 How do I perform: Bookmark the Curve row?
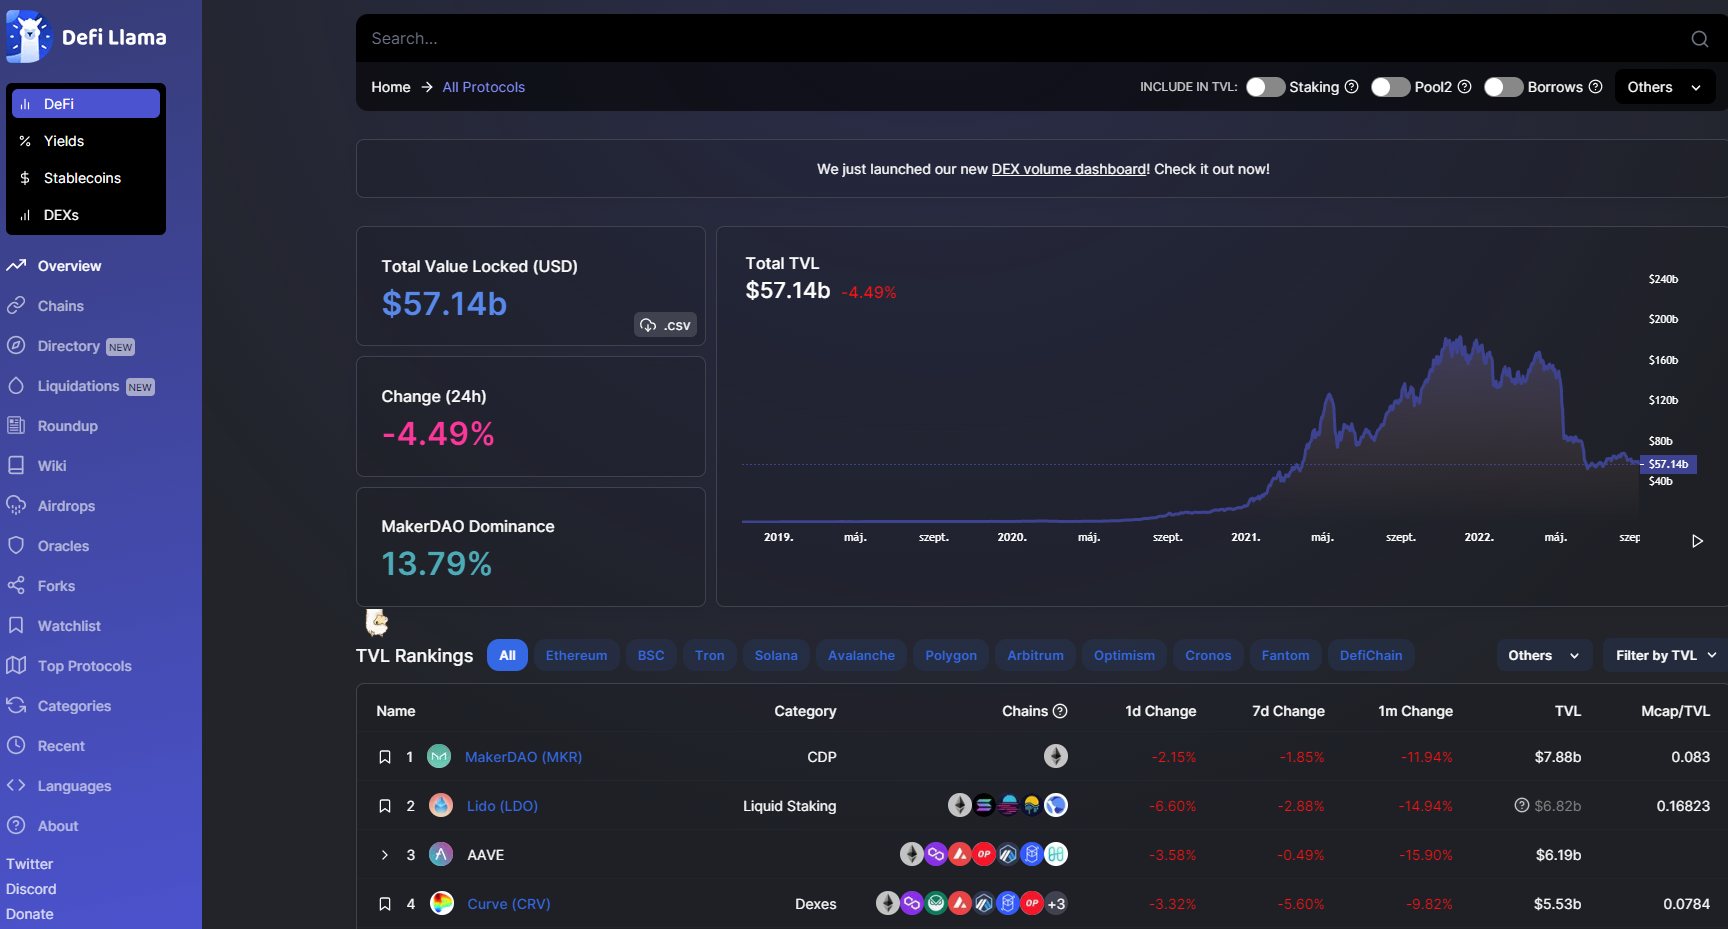pyautogui.click(x=385, y=904)
